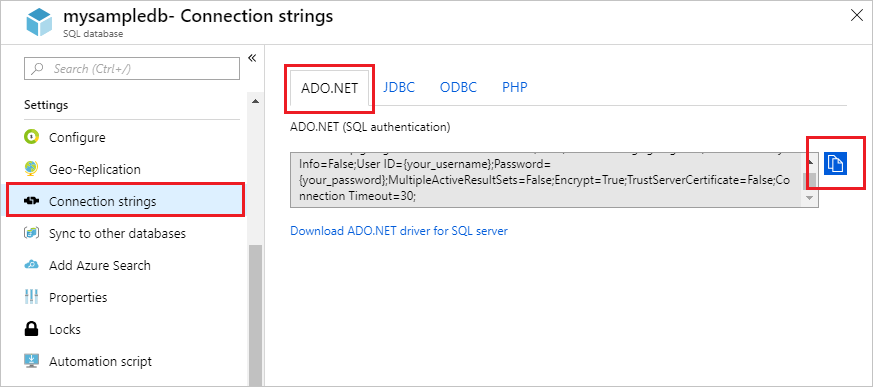Click the Geo-Replication globe icon
Image resolution: width=873 pixels, height=387 pixels.
31,169
